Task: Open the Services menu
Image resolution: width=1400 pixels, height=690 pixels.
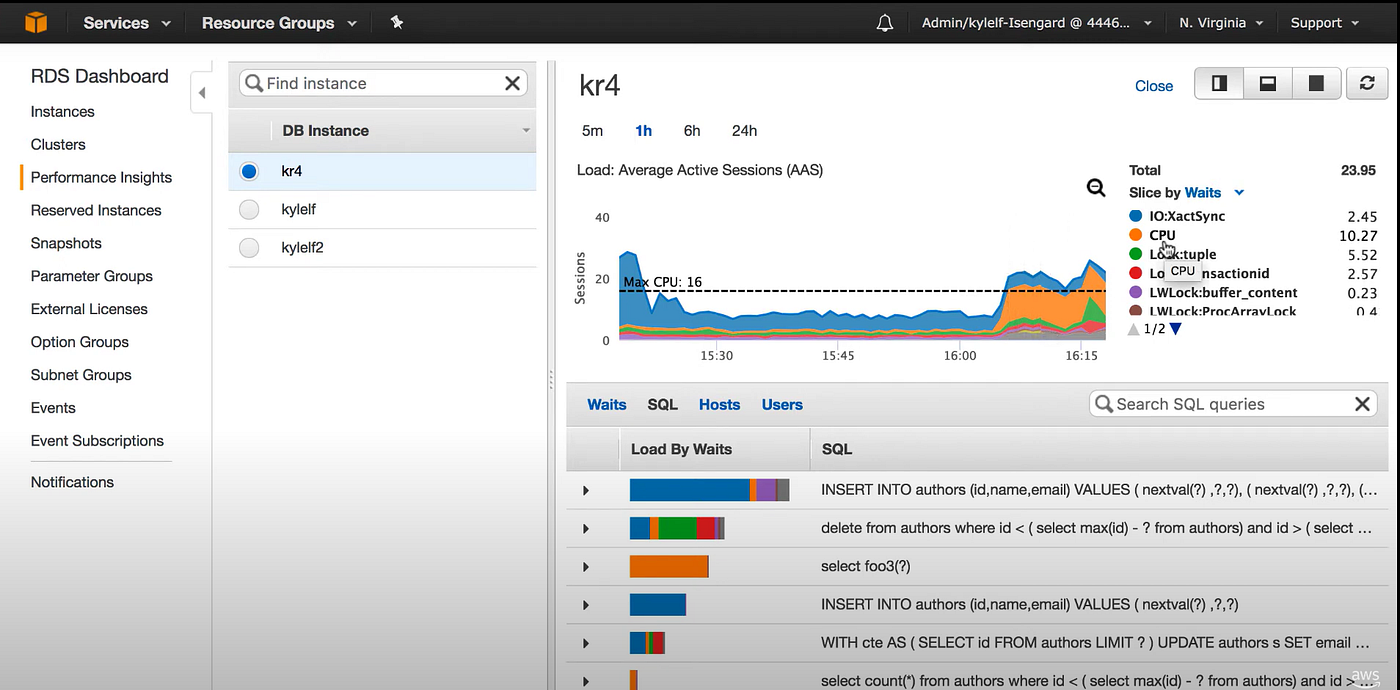Action: point(117,22)
